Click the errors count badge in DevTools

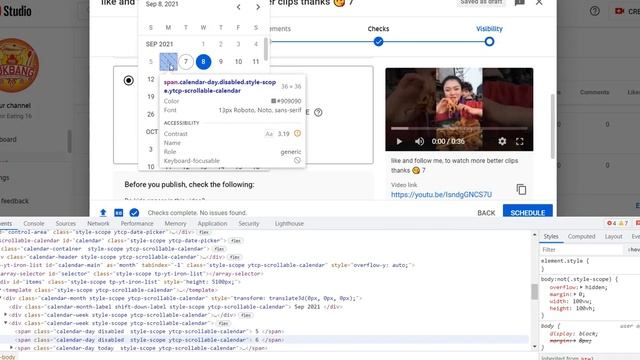[x=611, y=223]
